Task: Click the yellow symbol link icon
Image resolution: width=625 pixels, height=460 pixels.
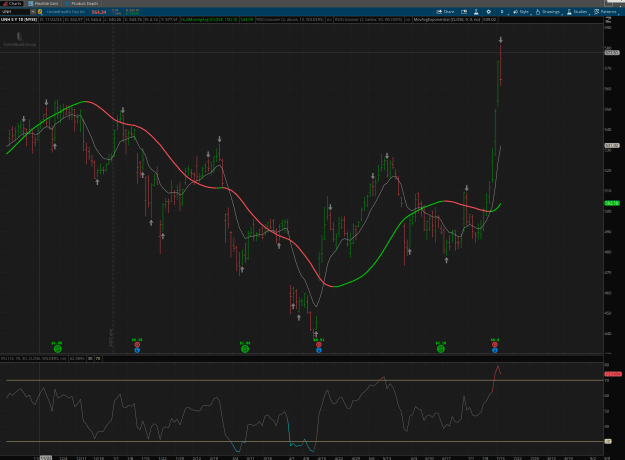Action: (x=40, y=12)
